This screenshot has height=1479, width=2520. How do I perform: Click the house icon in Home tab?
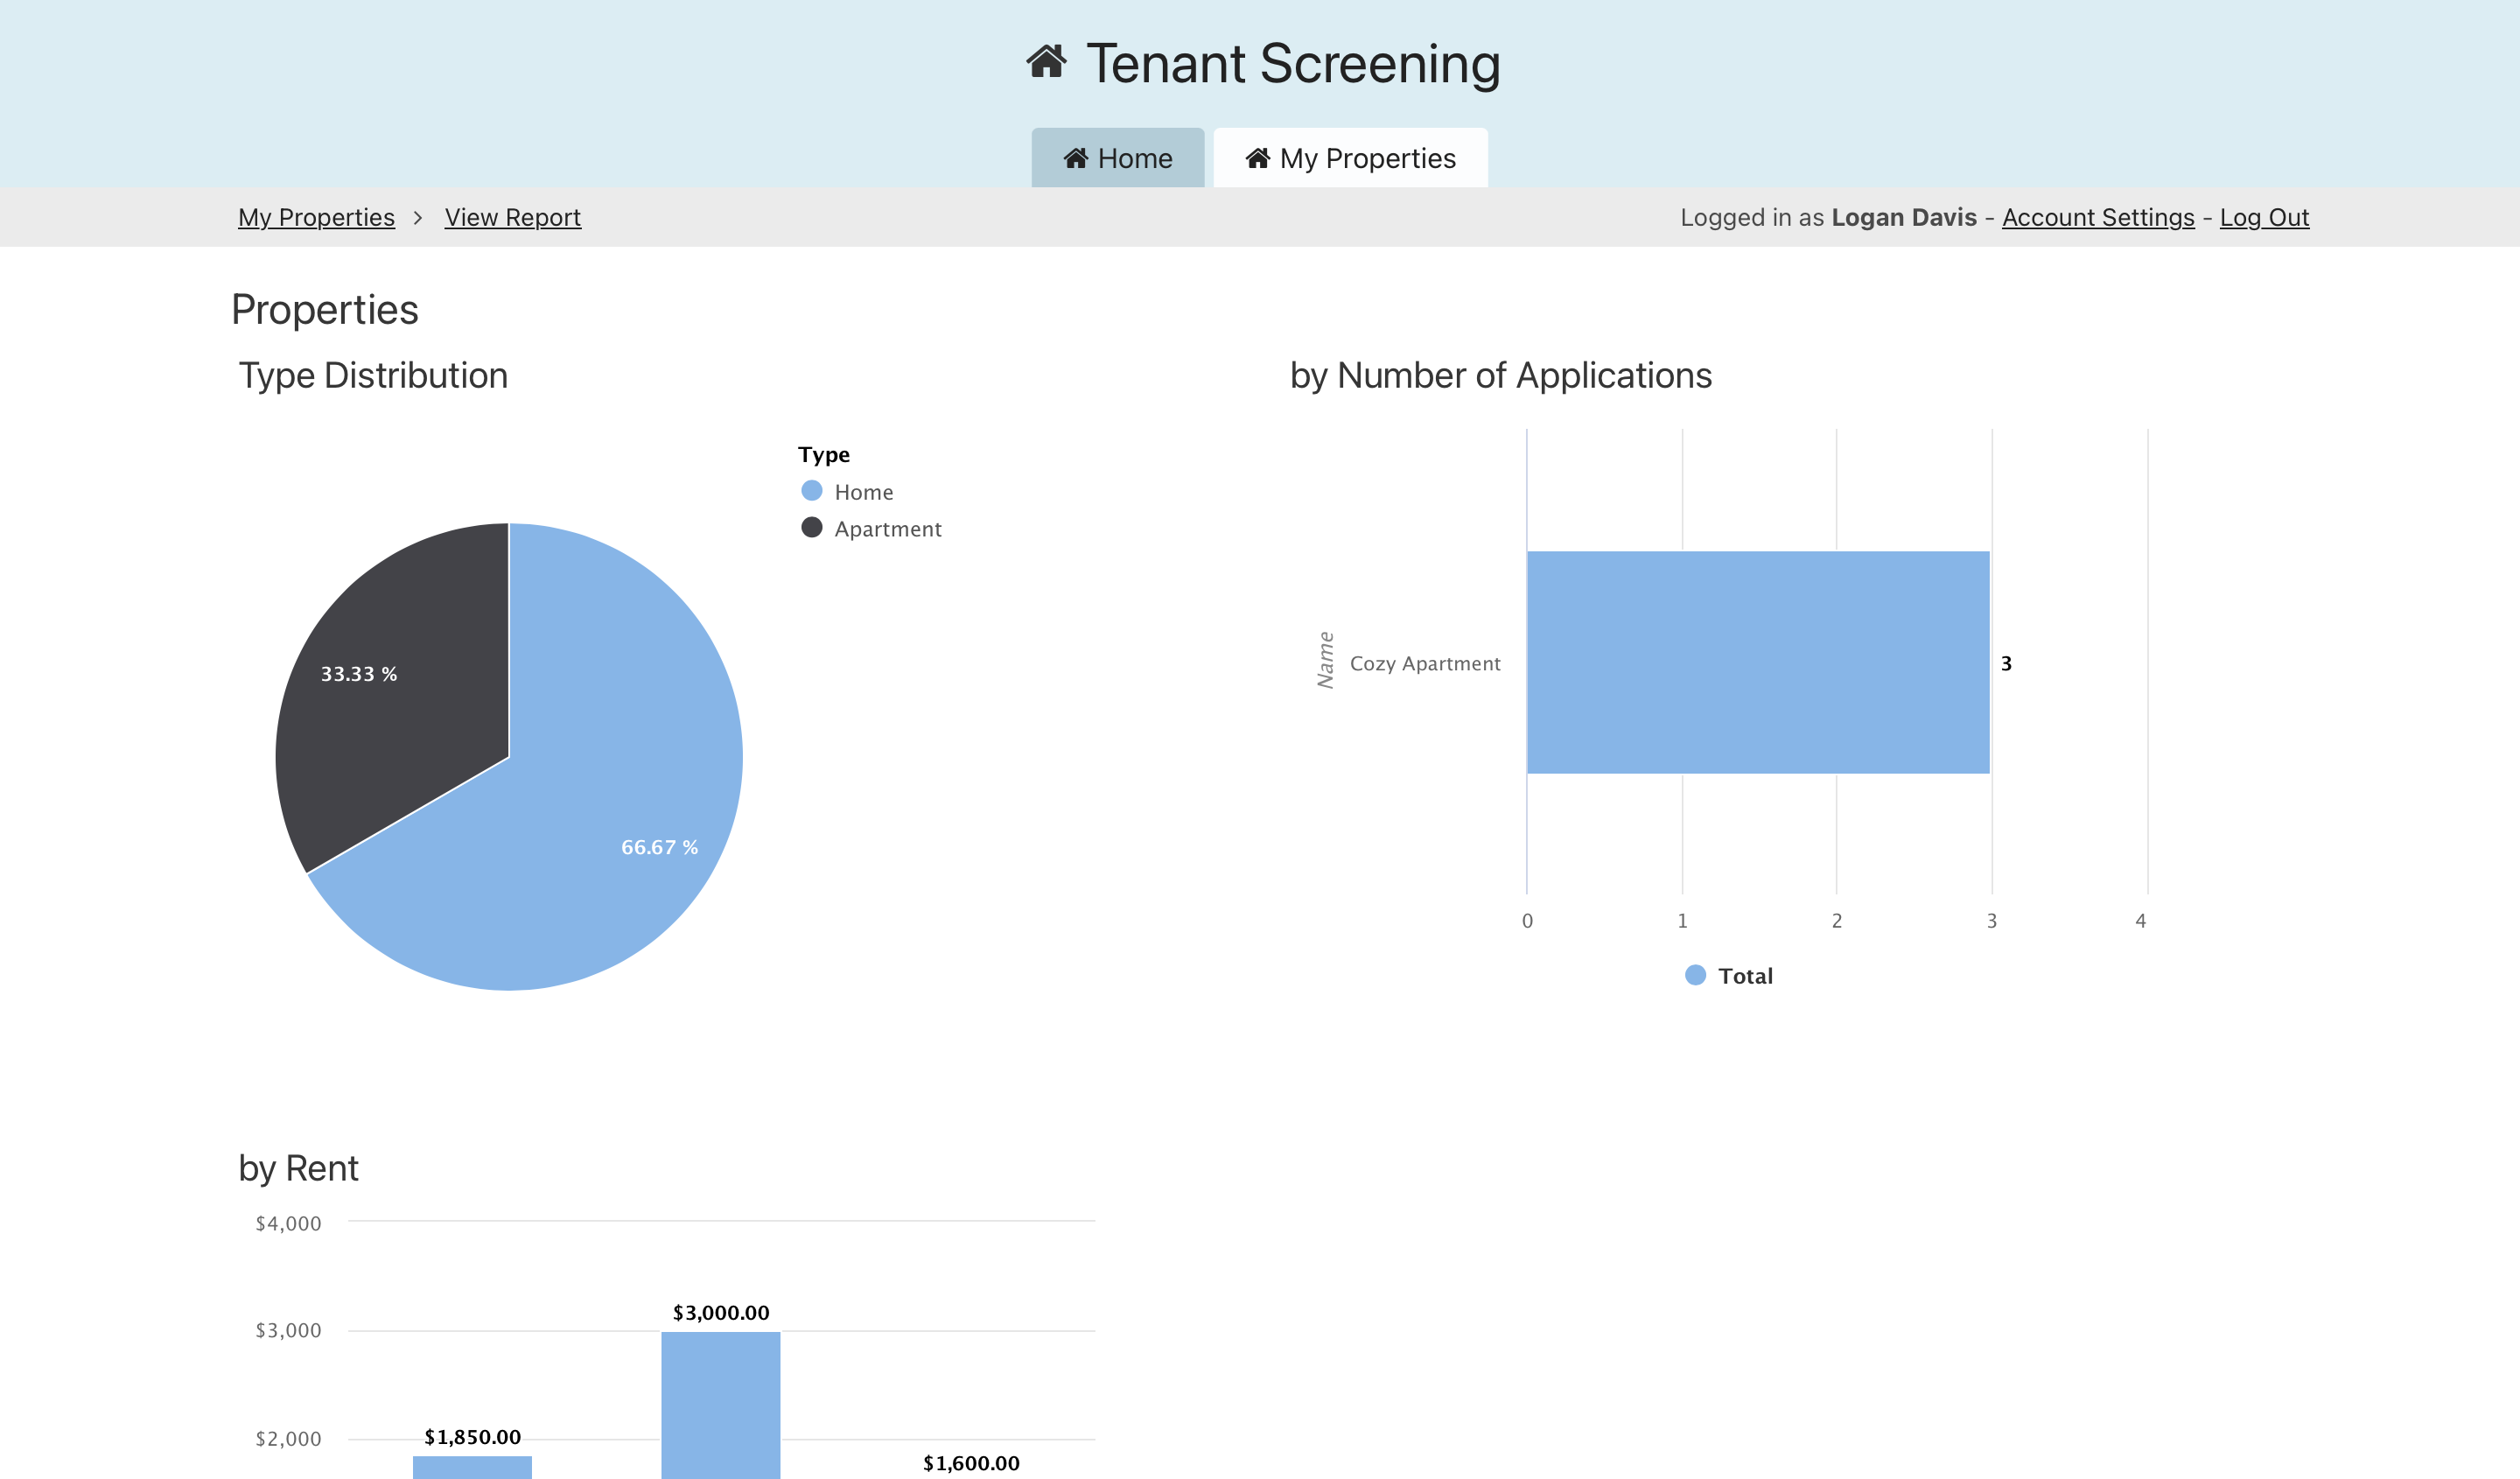[x=1075, y=158]
